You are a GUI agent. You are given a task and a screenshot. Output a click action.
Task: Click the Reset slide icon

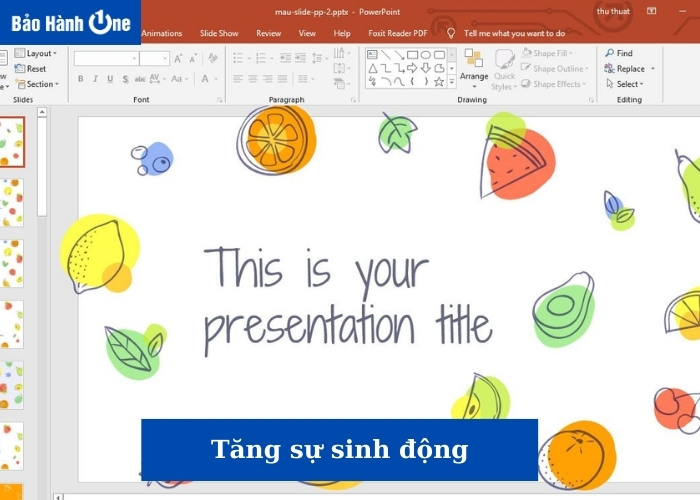tap(20, 69)
